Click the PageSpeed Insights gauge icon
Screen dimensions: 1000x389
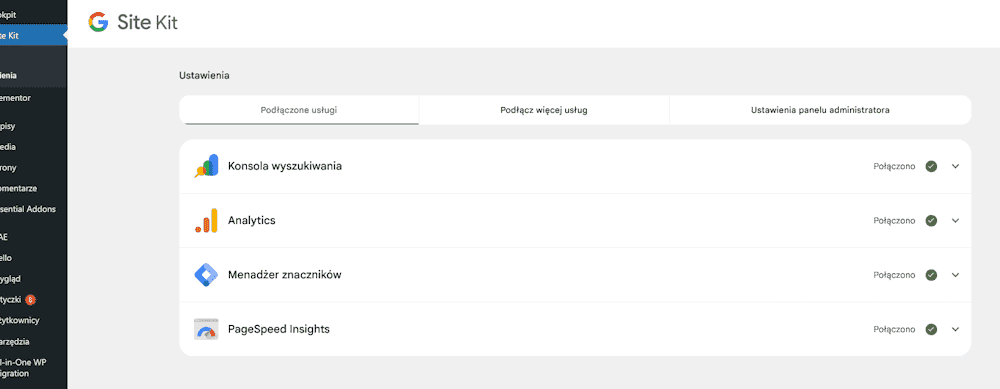click(206, 329)
